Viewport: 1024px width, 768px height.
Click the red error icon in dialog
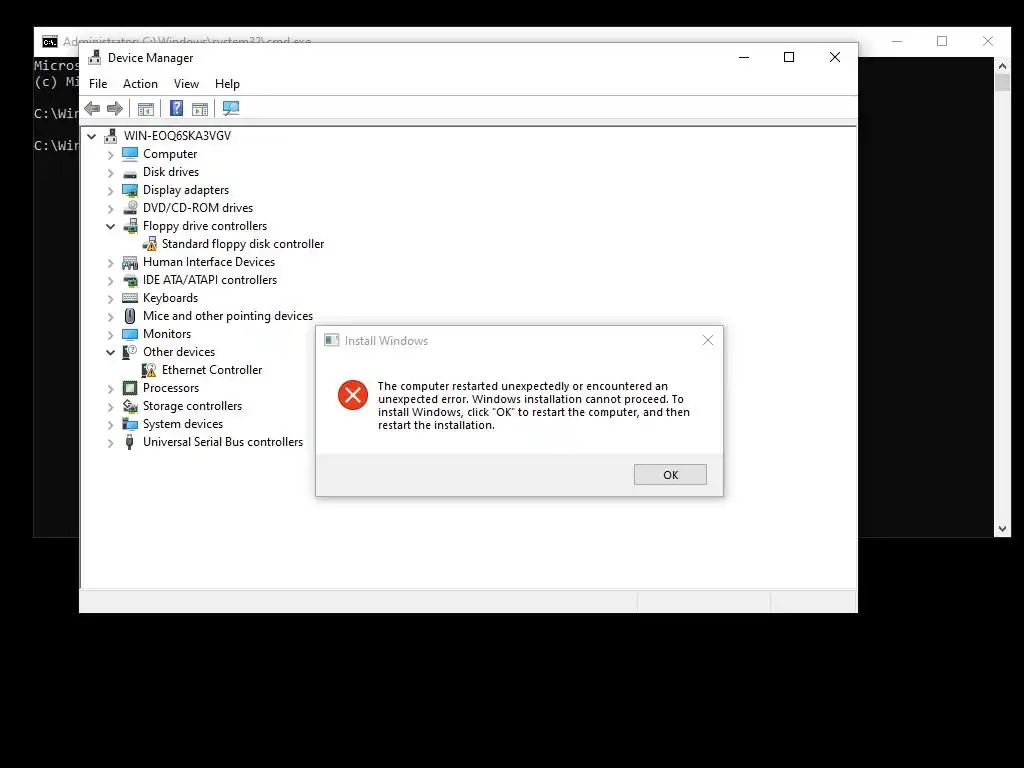click(x=353, y=395)
